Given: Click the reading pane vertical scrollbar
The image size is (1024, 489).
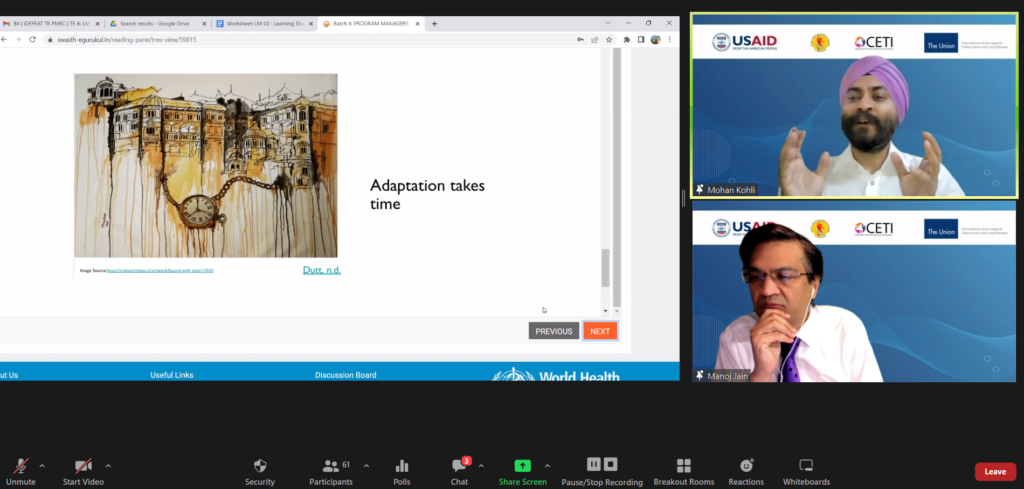Looking at the screenshot, I should (604, 268).
